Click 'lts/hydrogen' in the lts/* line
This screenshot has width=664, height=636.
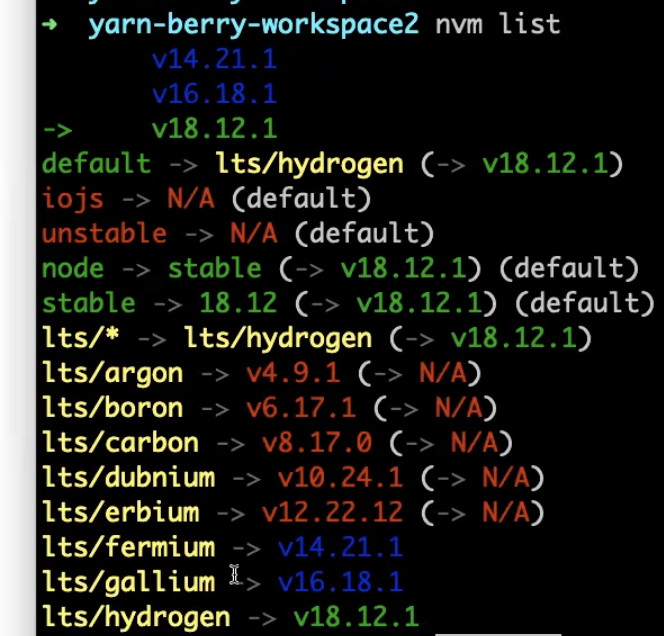(278, 339)
